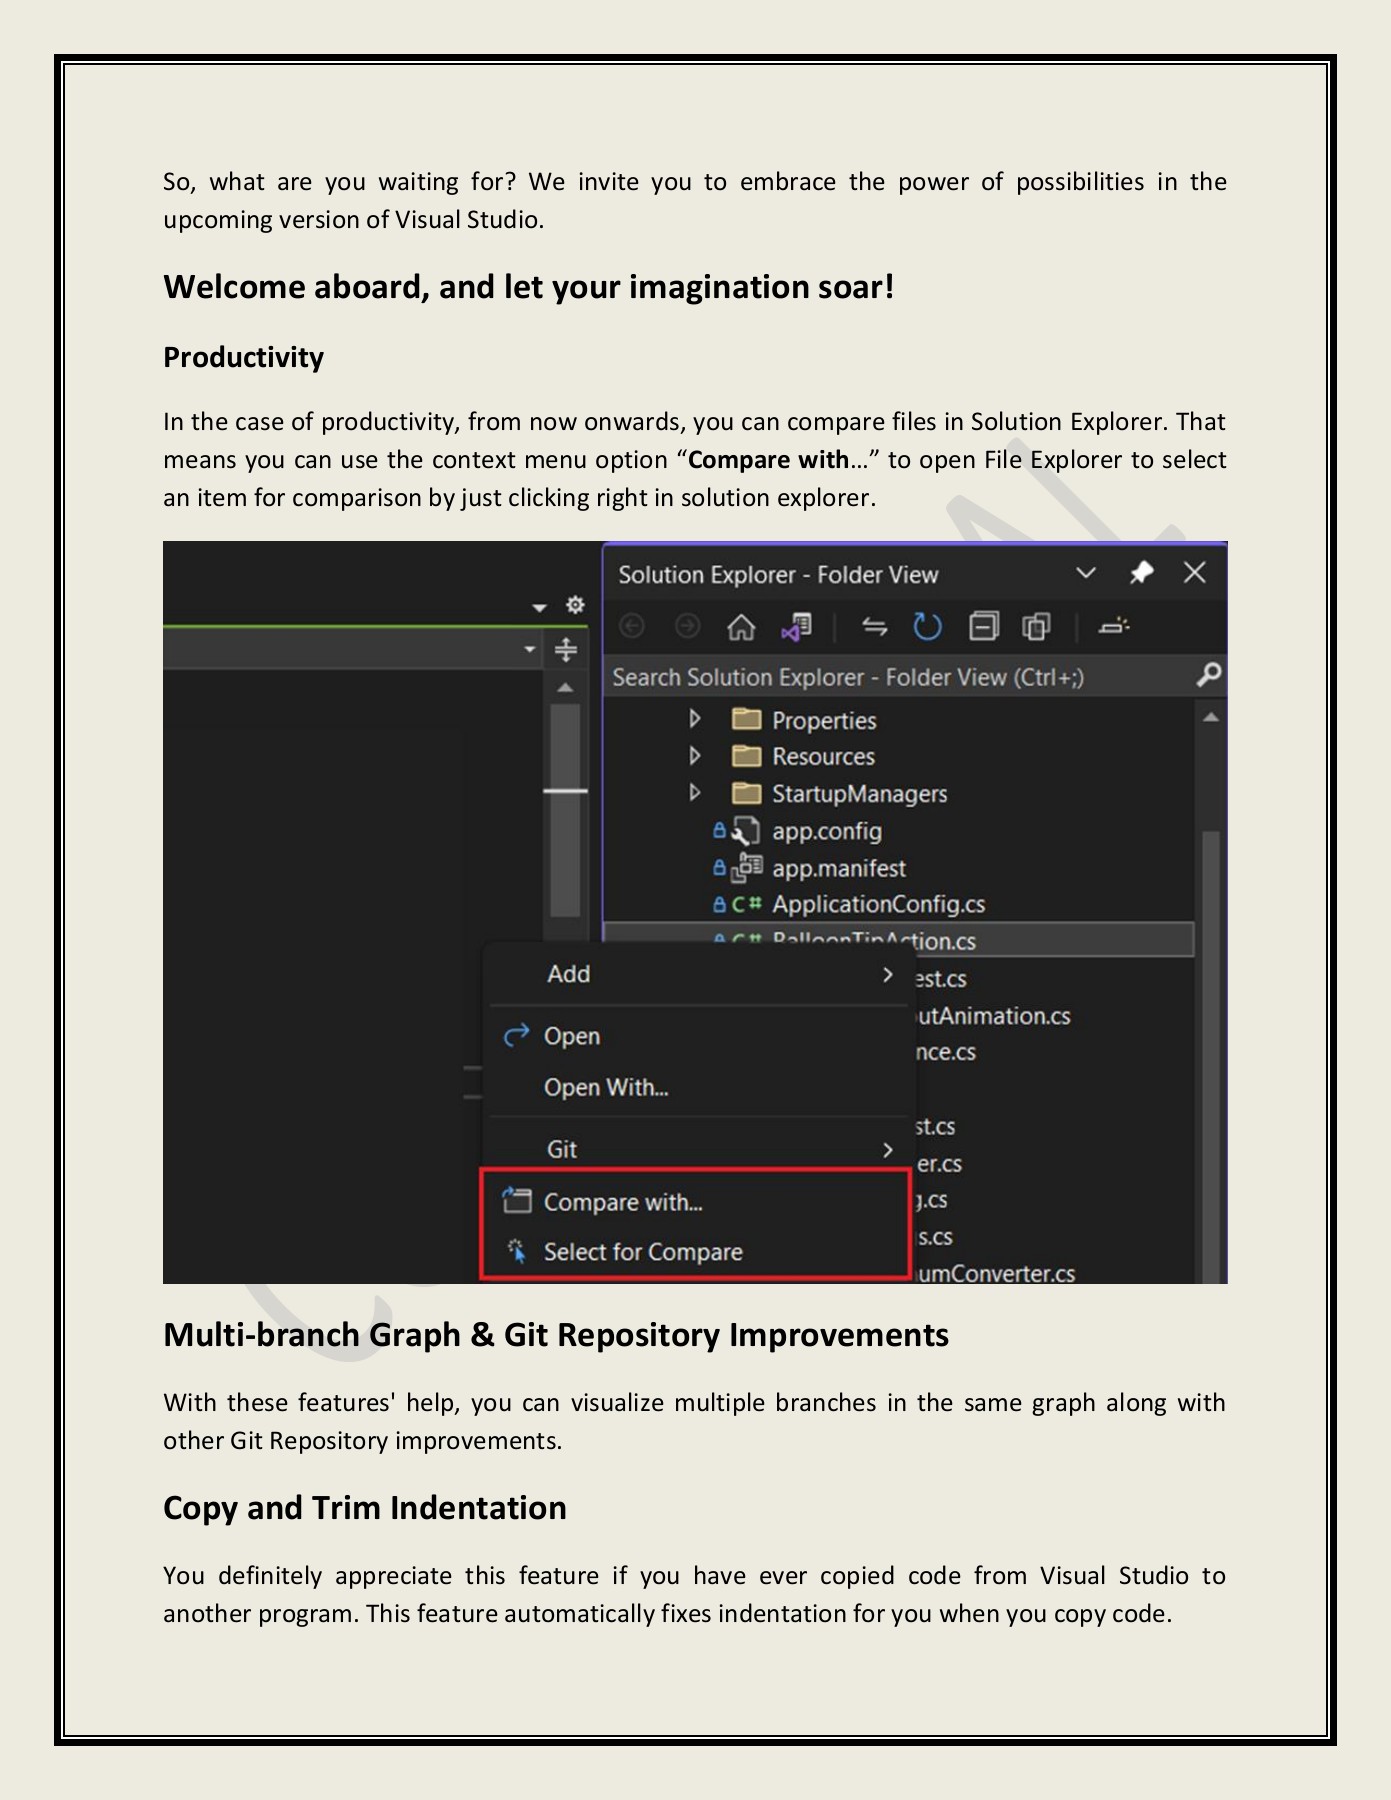Switch between solutions and folder views icon
Screen dimensions: 1391x1800
pos(797,627)
